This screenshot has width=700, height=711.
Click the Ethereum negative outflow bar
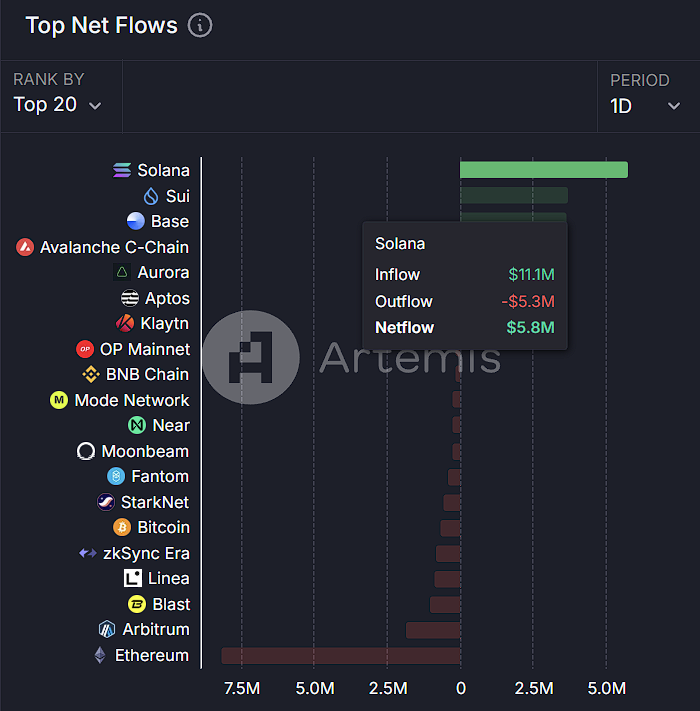tap(340, 656)
